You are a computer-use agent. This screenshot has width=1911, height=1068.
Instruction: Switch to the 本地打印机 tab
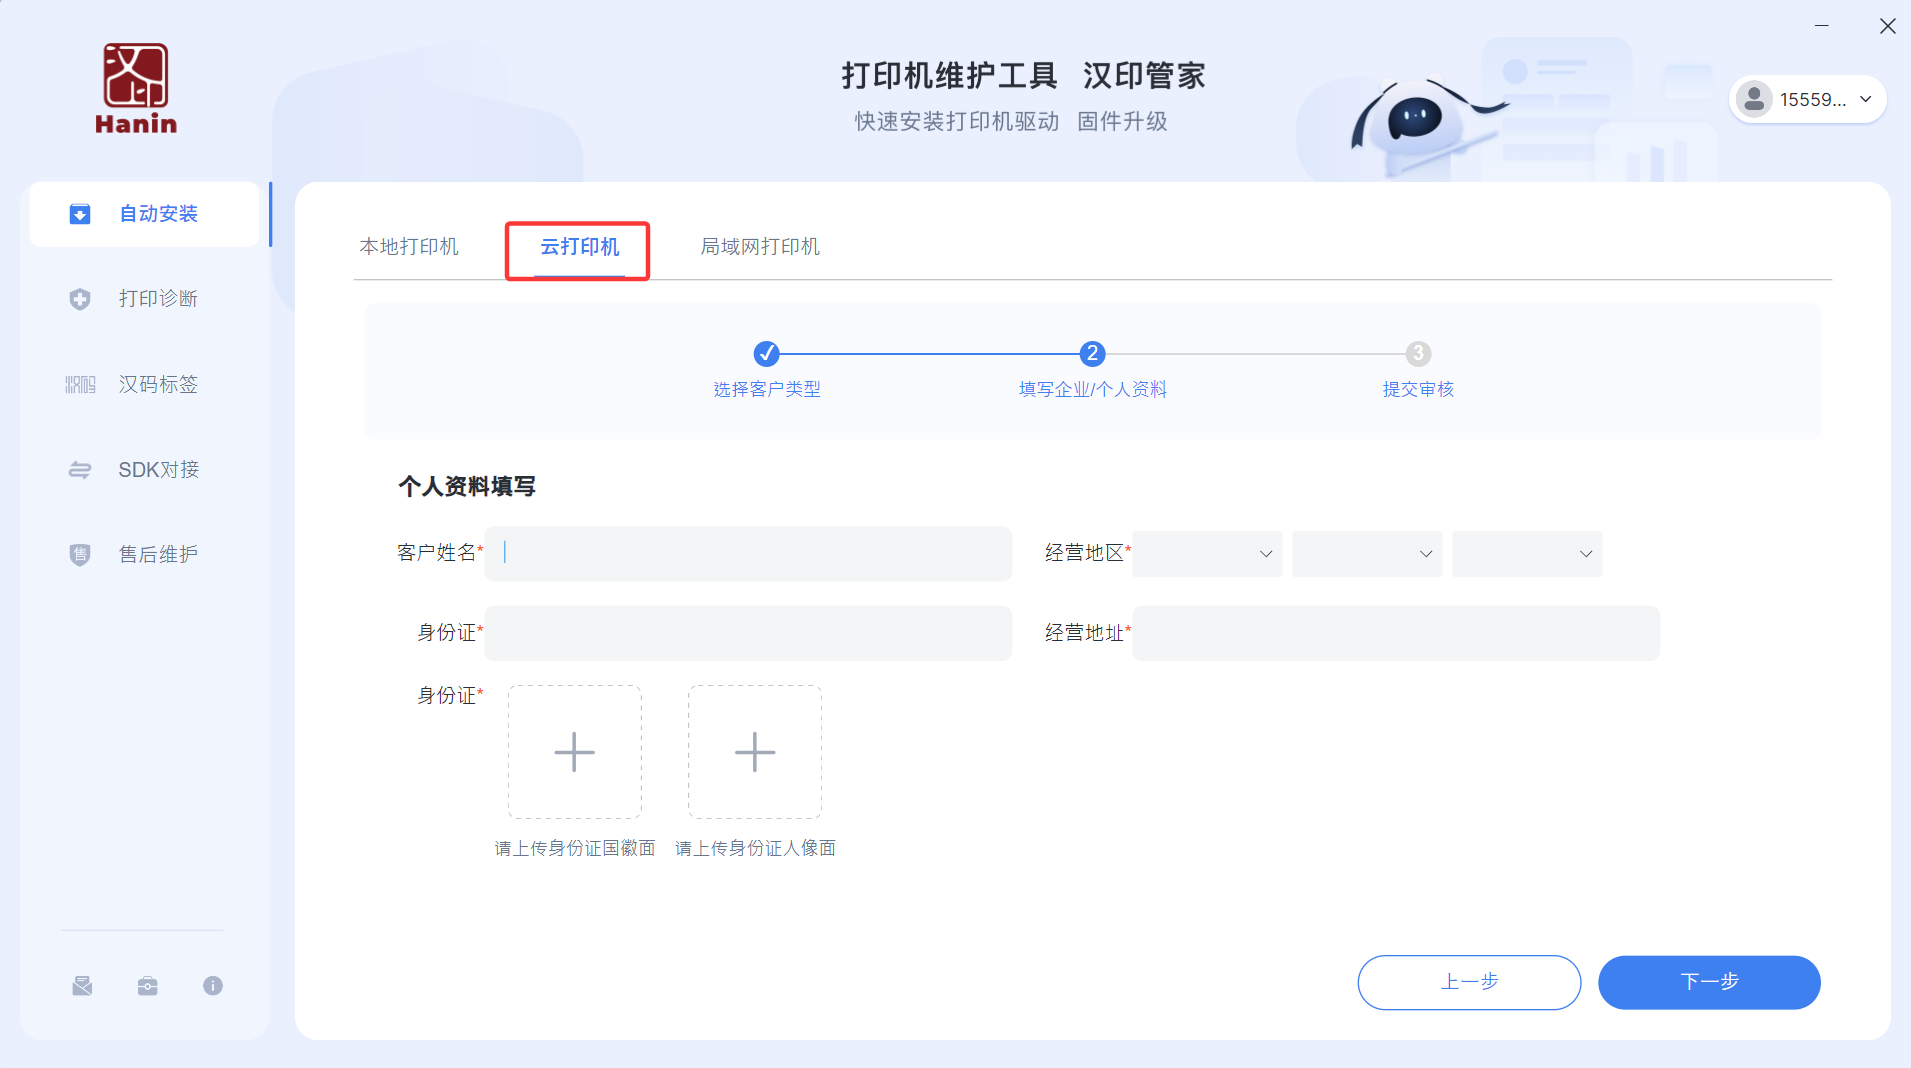pyautogui.click(x=409, y=247)
